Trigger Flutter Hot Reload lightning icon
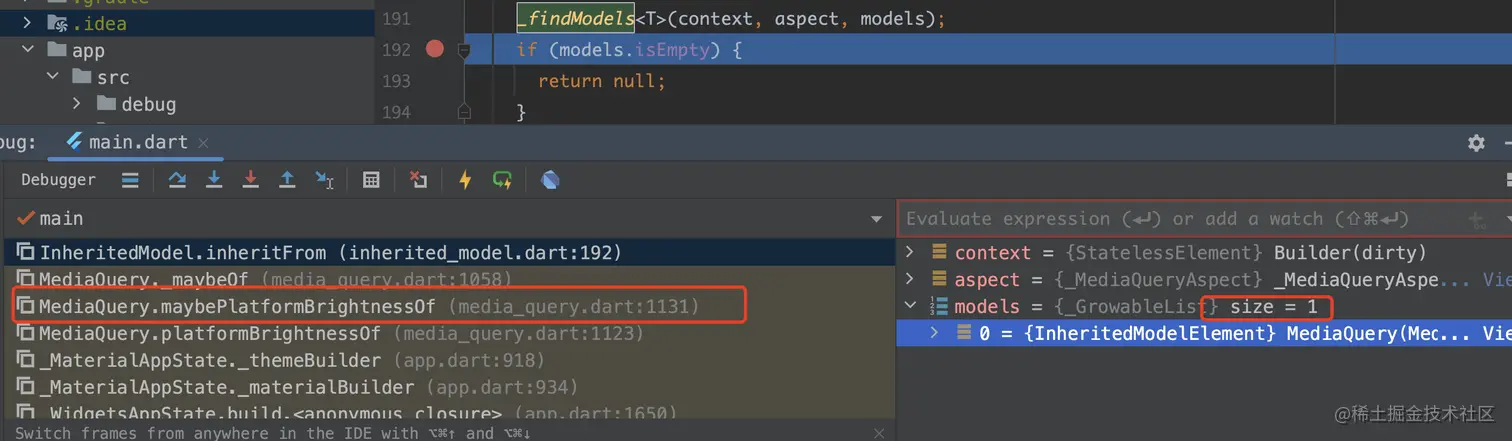The image size is (1512, 441). click(x=465, y=180)
